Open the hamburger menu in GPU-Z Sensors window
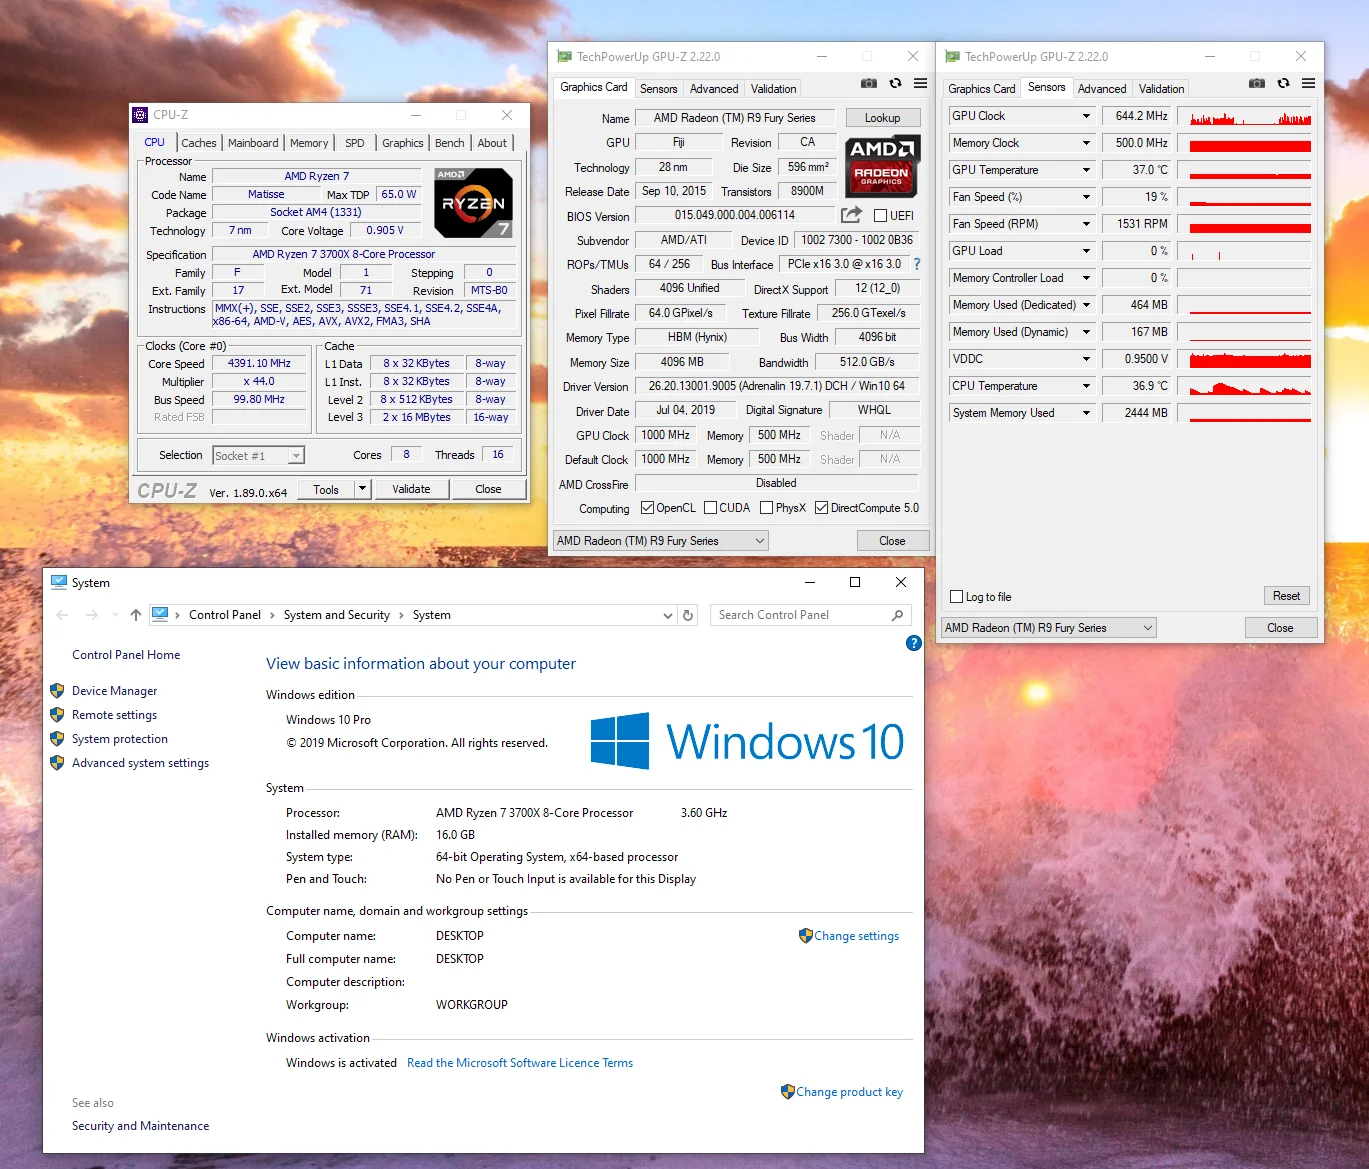Screen dimensions: 1369x1169 (1308, 84)
